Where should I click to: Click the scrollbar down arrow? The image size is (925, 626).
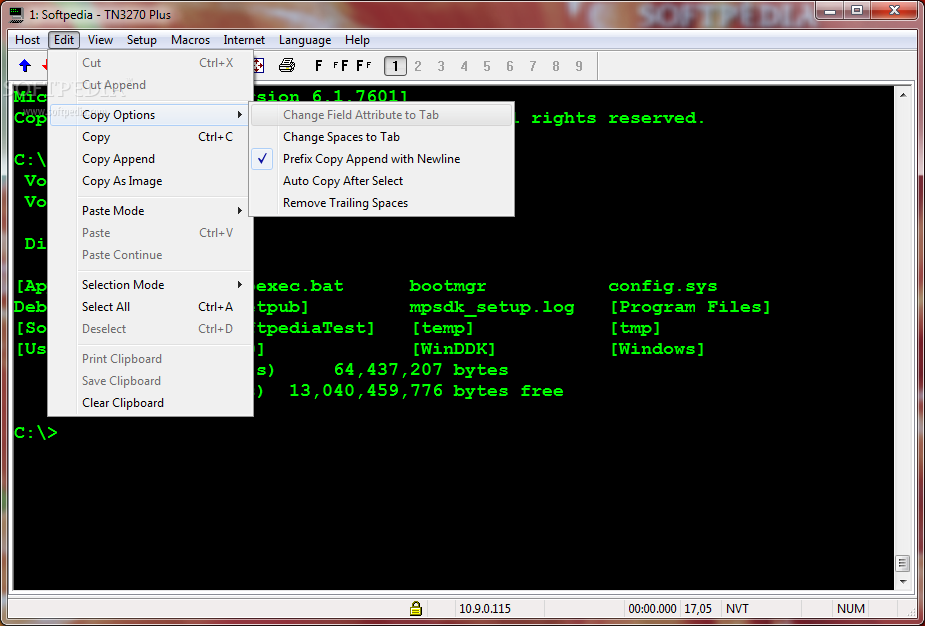click(903, 582)
